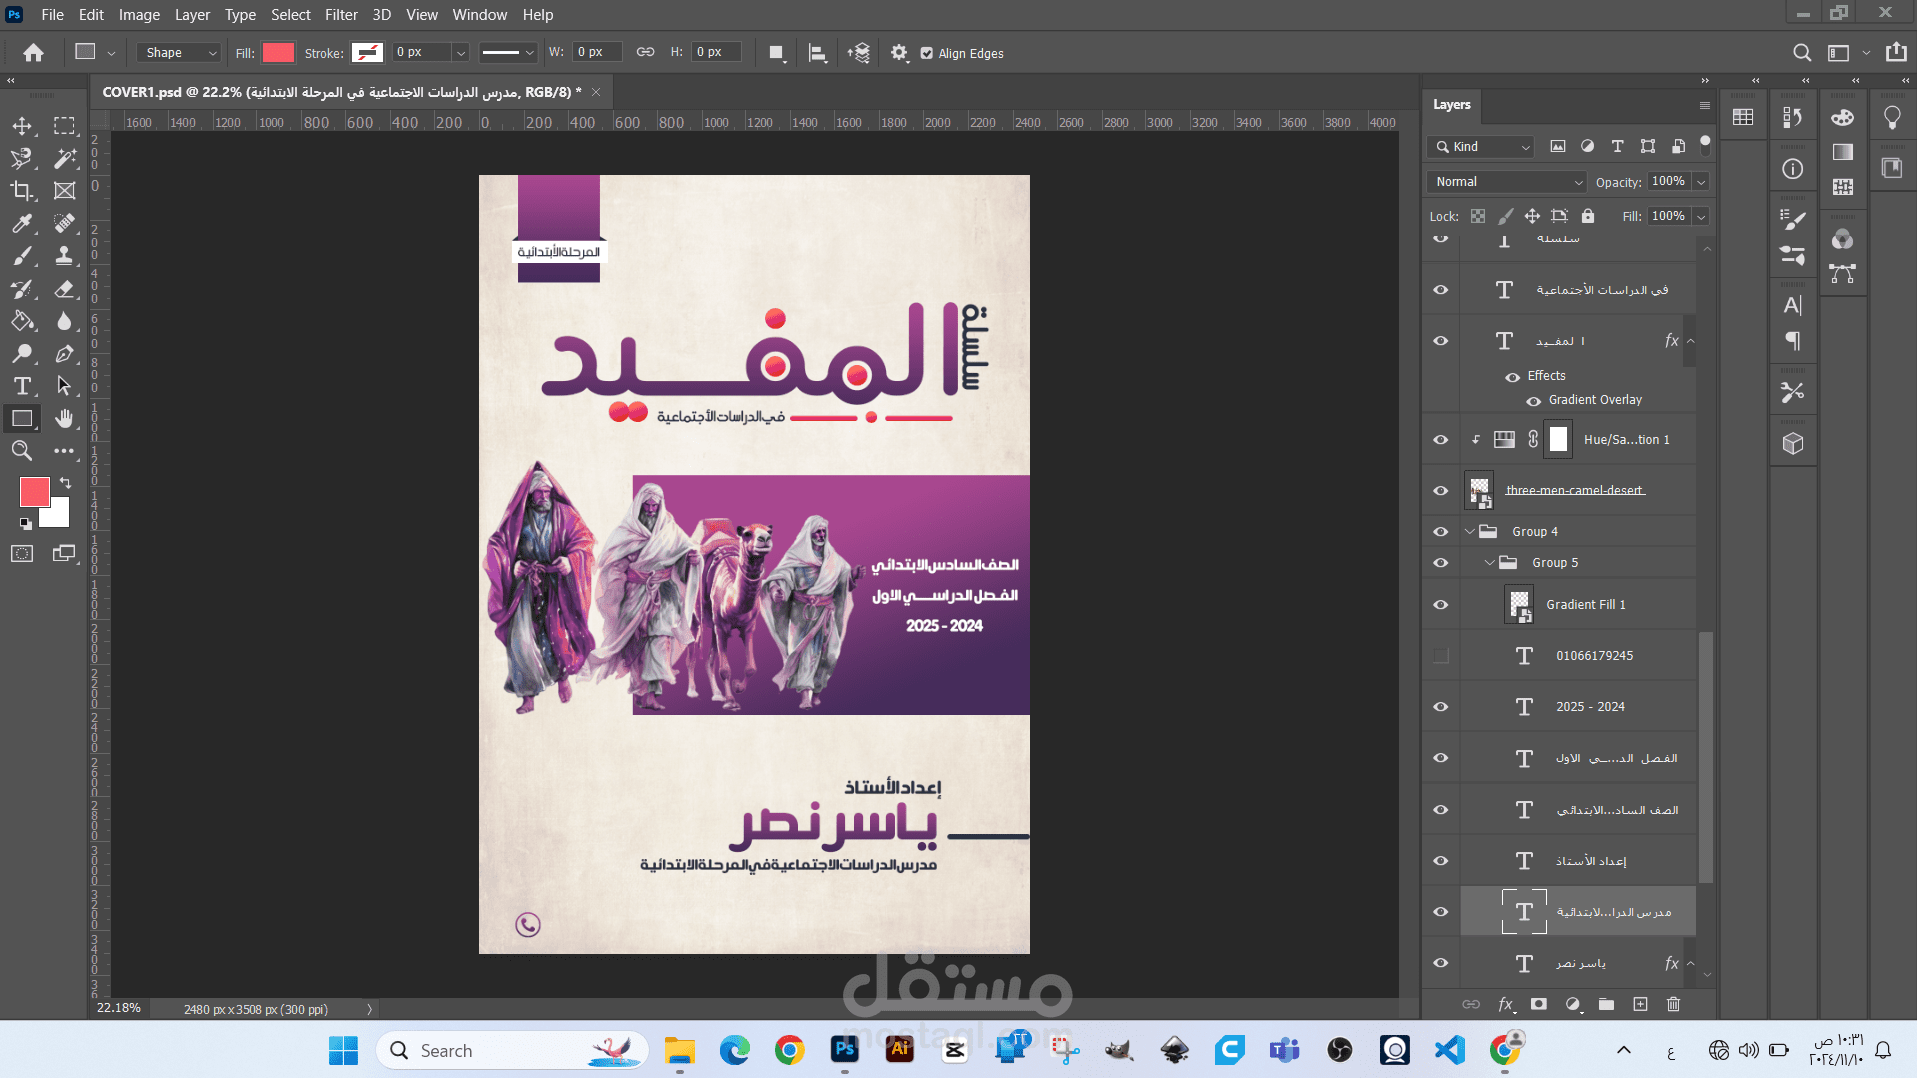This screenshot has width=1917, height=1078.
Task: Open the Layer menu
Action: 192,14
